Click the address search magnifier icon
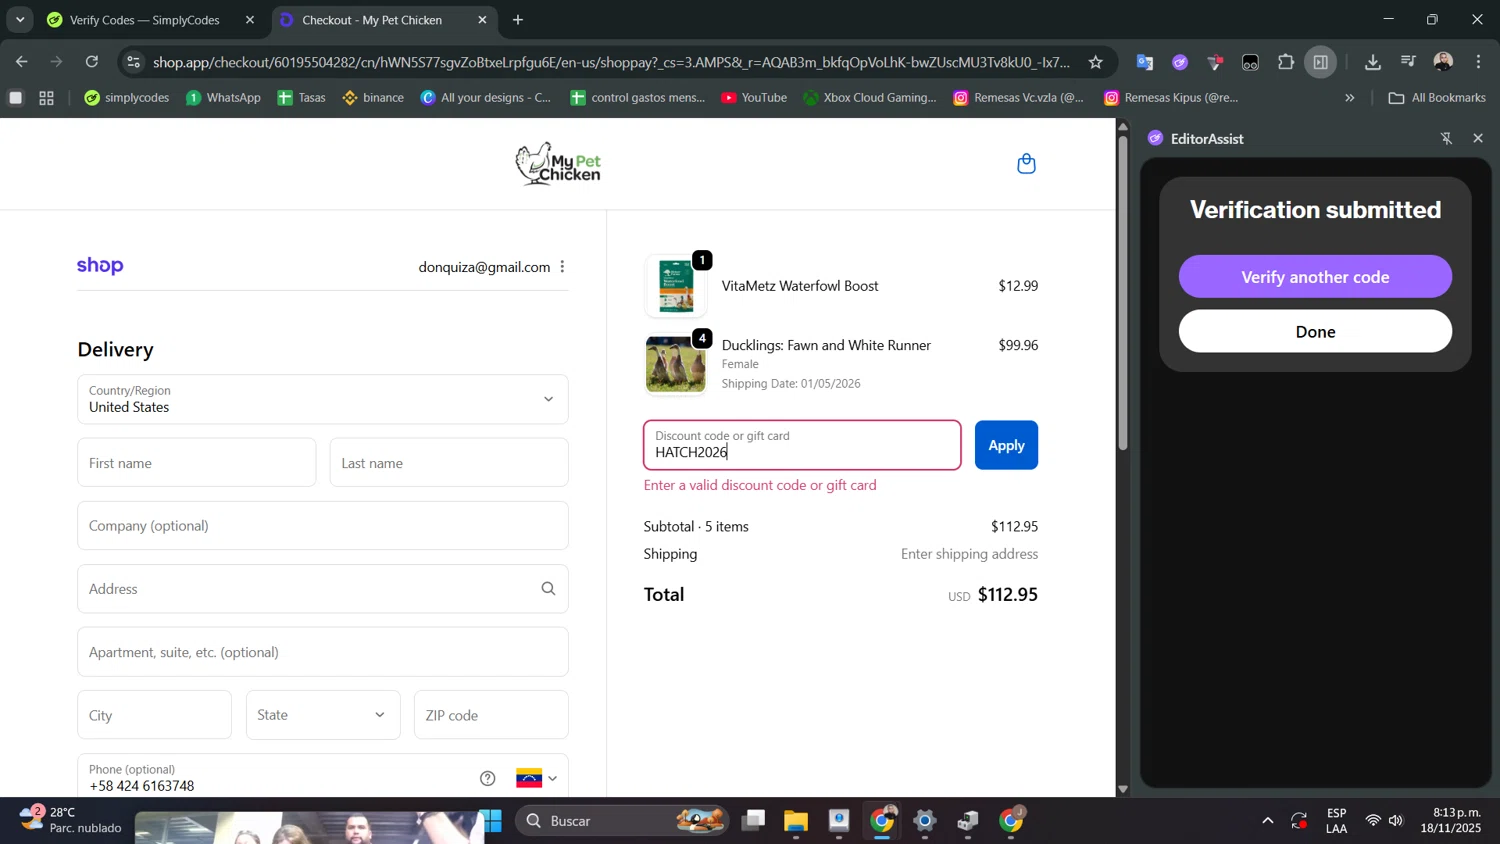The width and height of the screenshot is (1500, 844). click(548, 589)
